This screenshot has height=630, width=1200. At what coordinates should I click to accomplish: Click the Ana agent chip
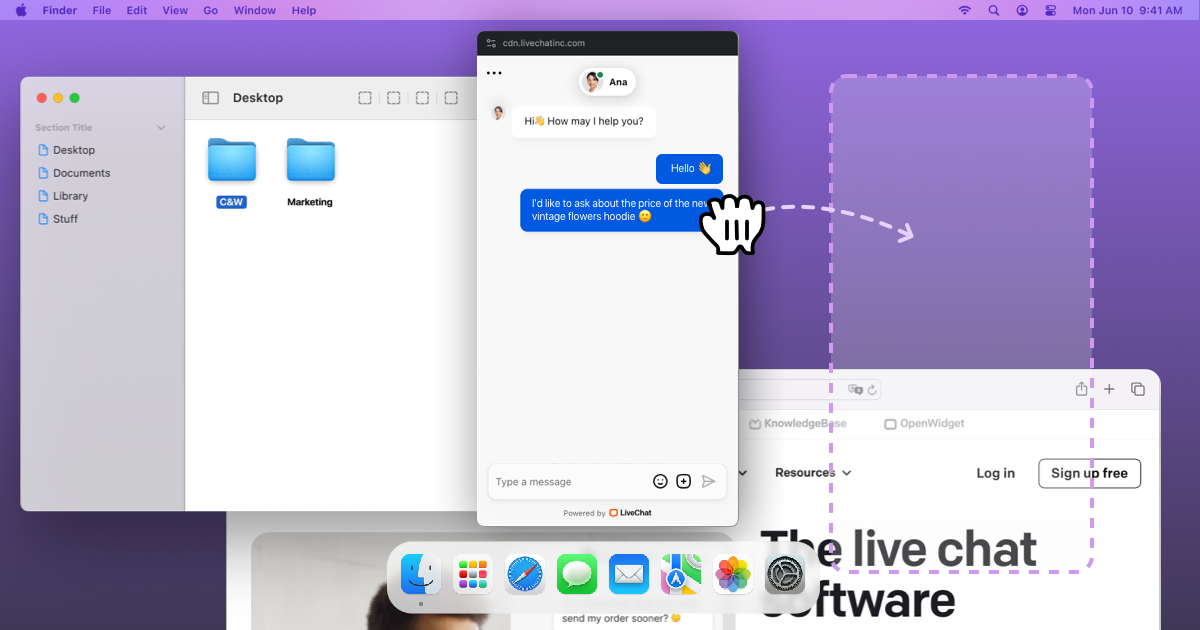608,82
